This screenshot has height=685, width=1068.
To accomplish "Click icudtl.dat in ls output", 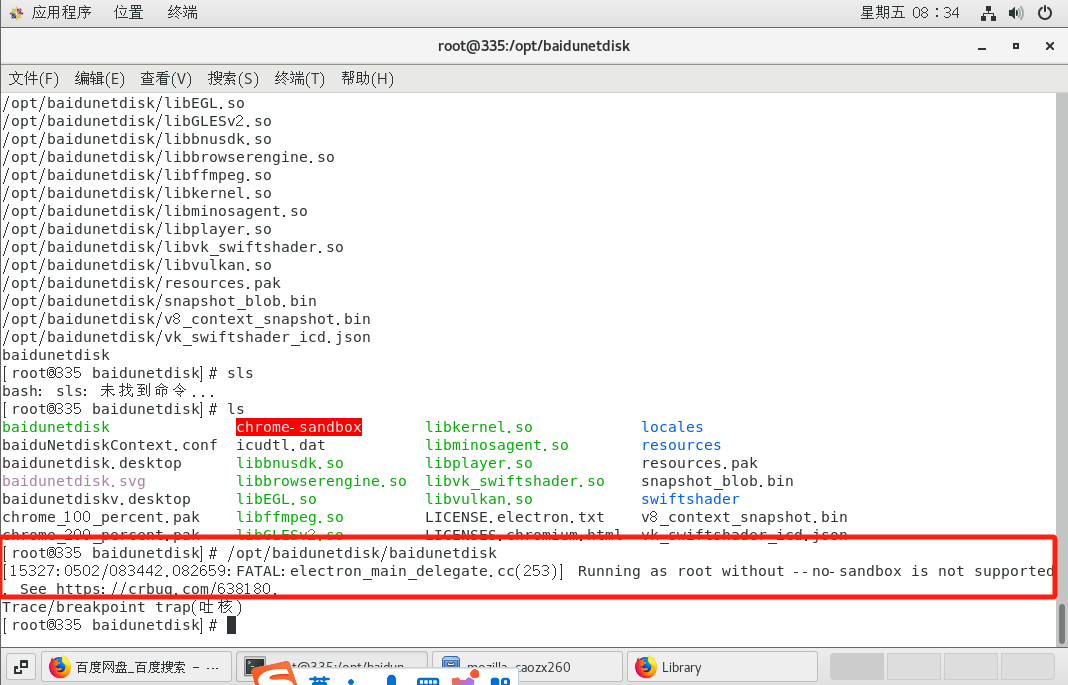I will 281,445.
